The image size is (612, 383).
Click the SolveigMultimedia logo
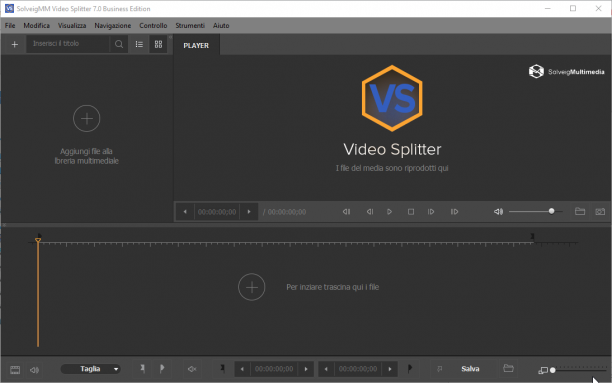(566, 71)
